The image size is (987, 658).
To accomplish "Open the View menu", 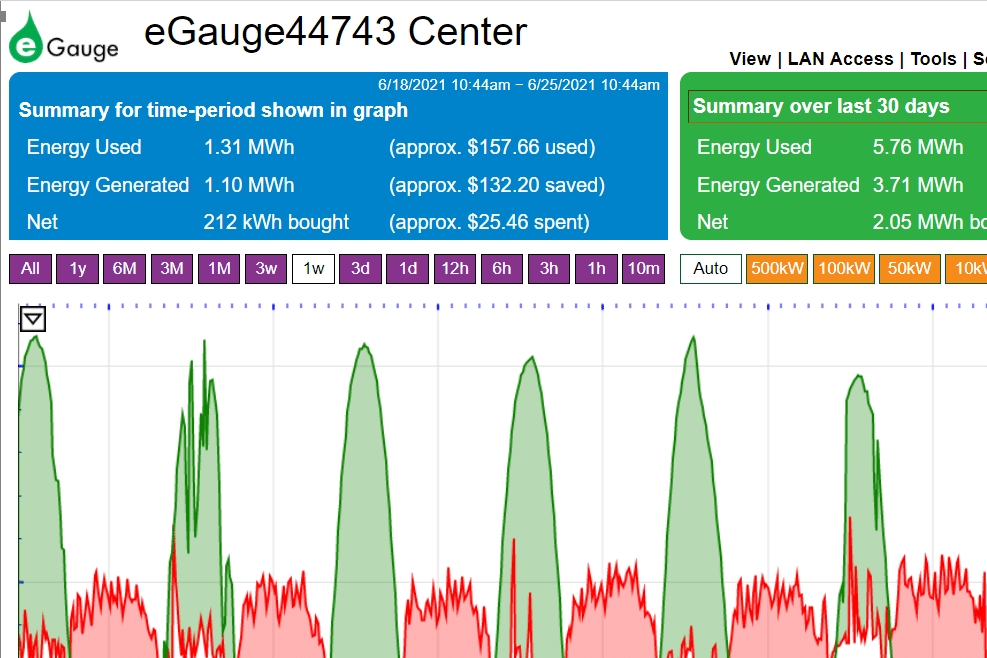I will click(x=750, y=59).
